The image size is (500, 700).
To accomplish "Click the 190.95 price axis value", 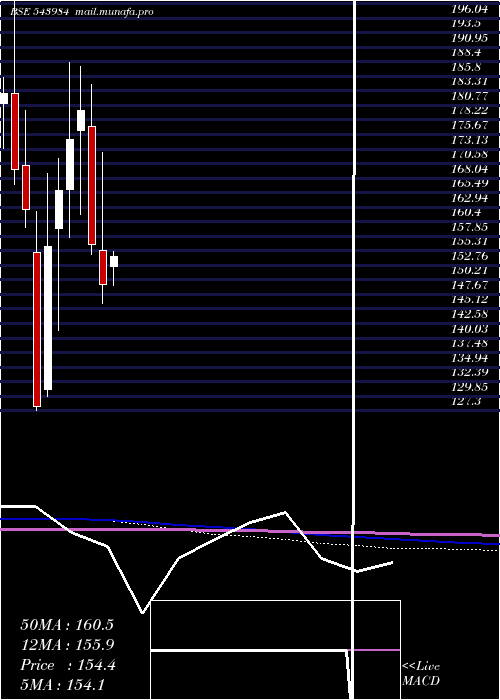I will 469,38.
